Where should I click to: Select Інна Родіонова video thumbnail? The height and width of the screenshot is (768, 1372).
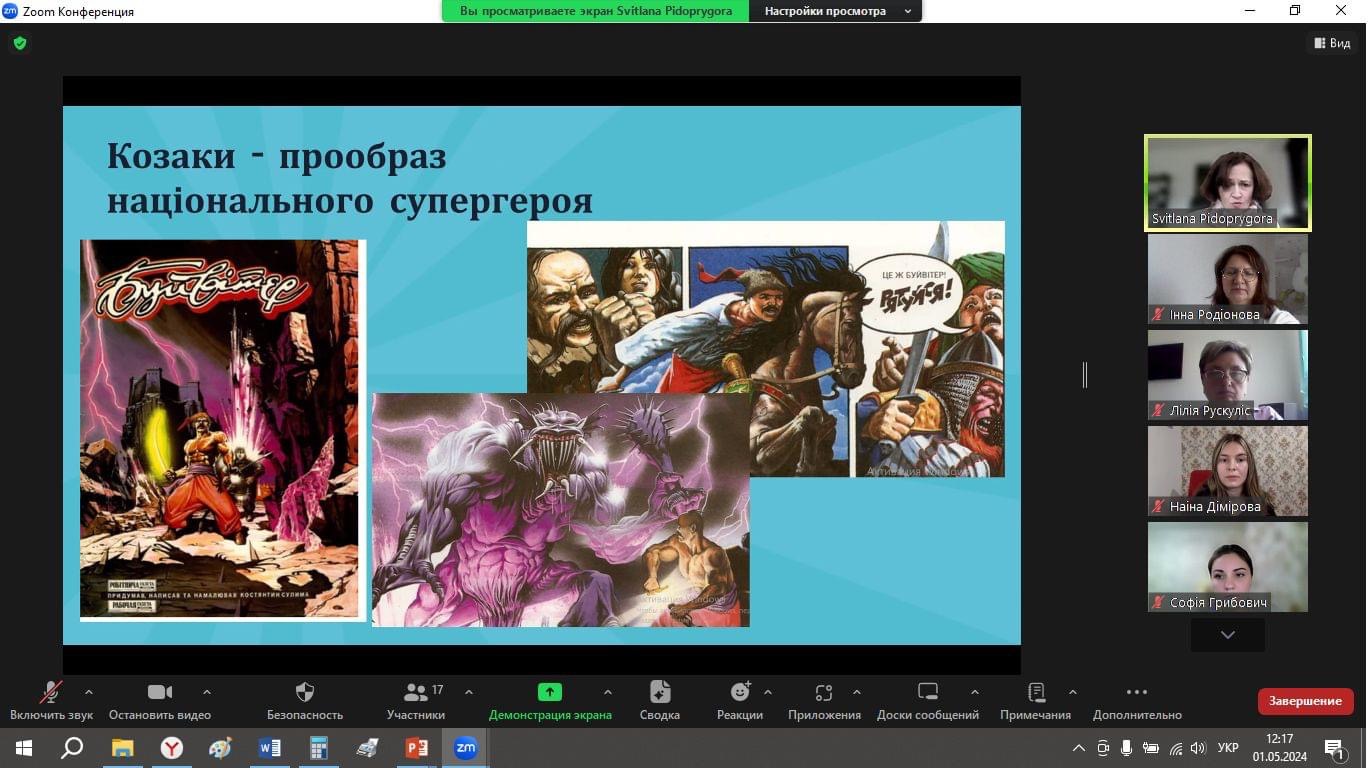(1227, 279)
